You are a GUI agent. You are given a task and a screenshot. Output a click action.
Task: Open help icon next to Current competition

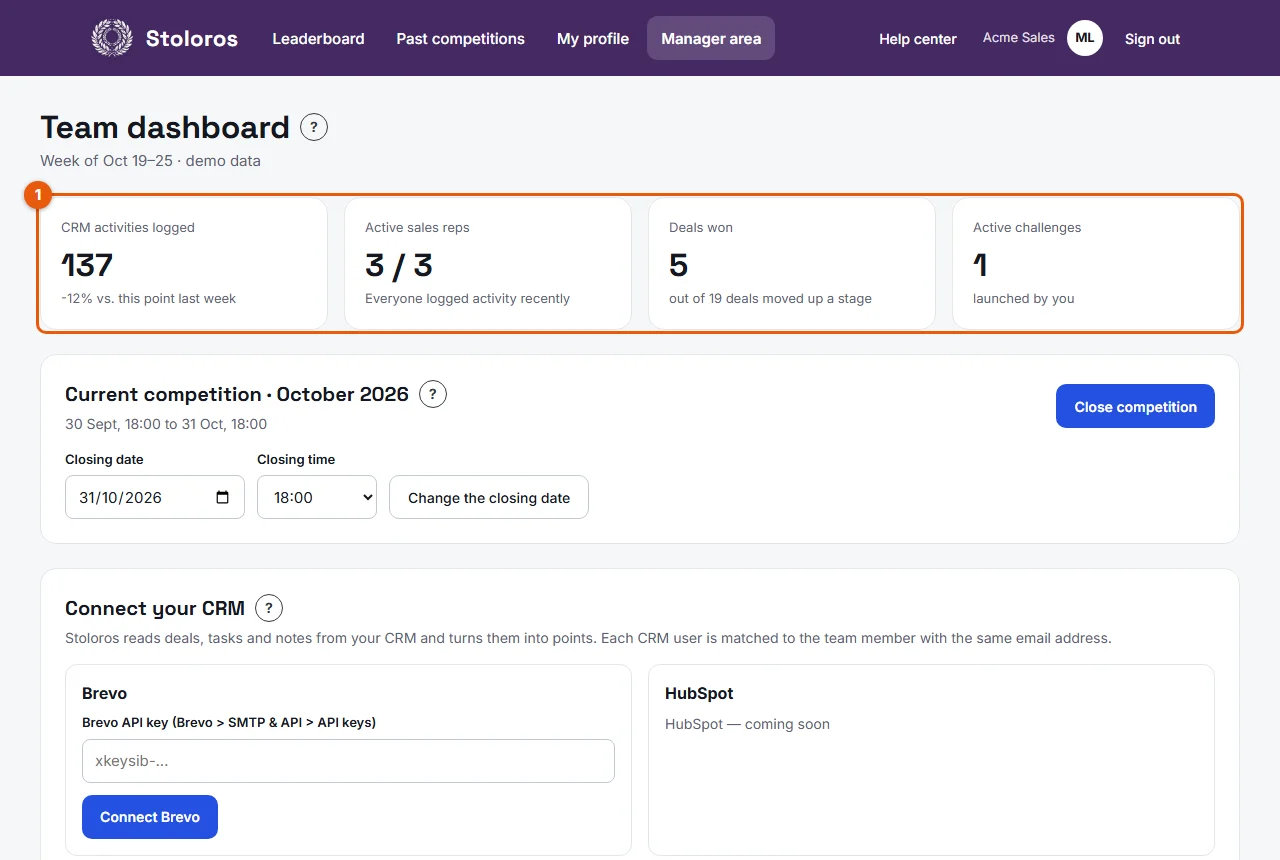tap(433, 394)
